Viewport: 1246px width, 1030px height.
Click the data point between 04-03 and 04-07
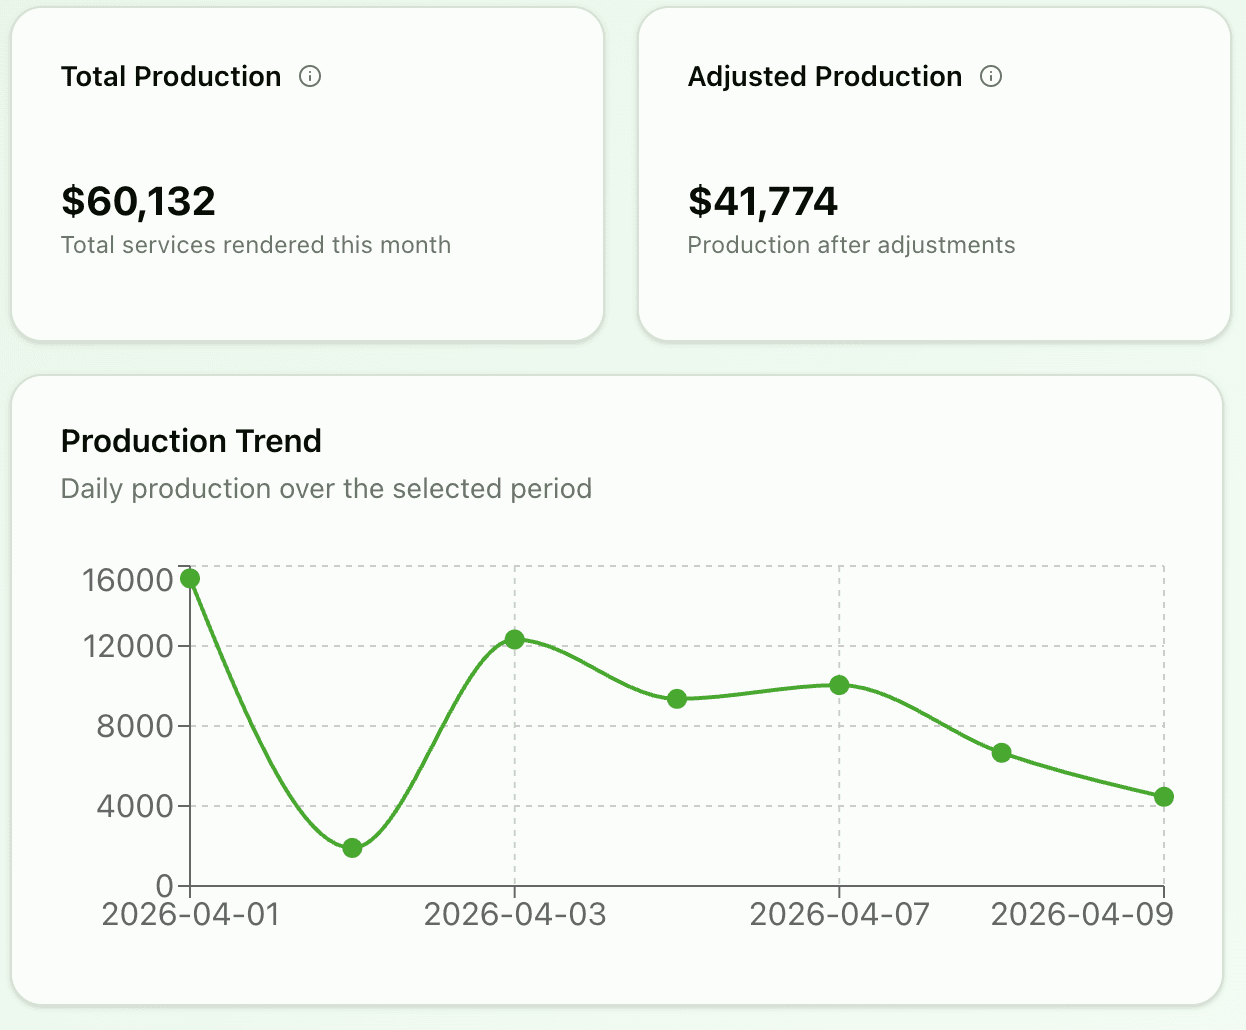677,699
